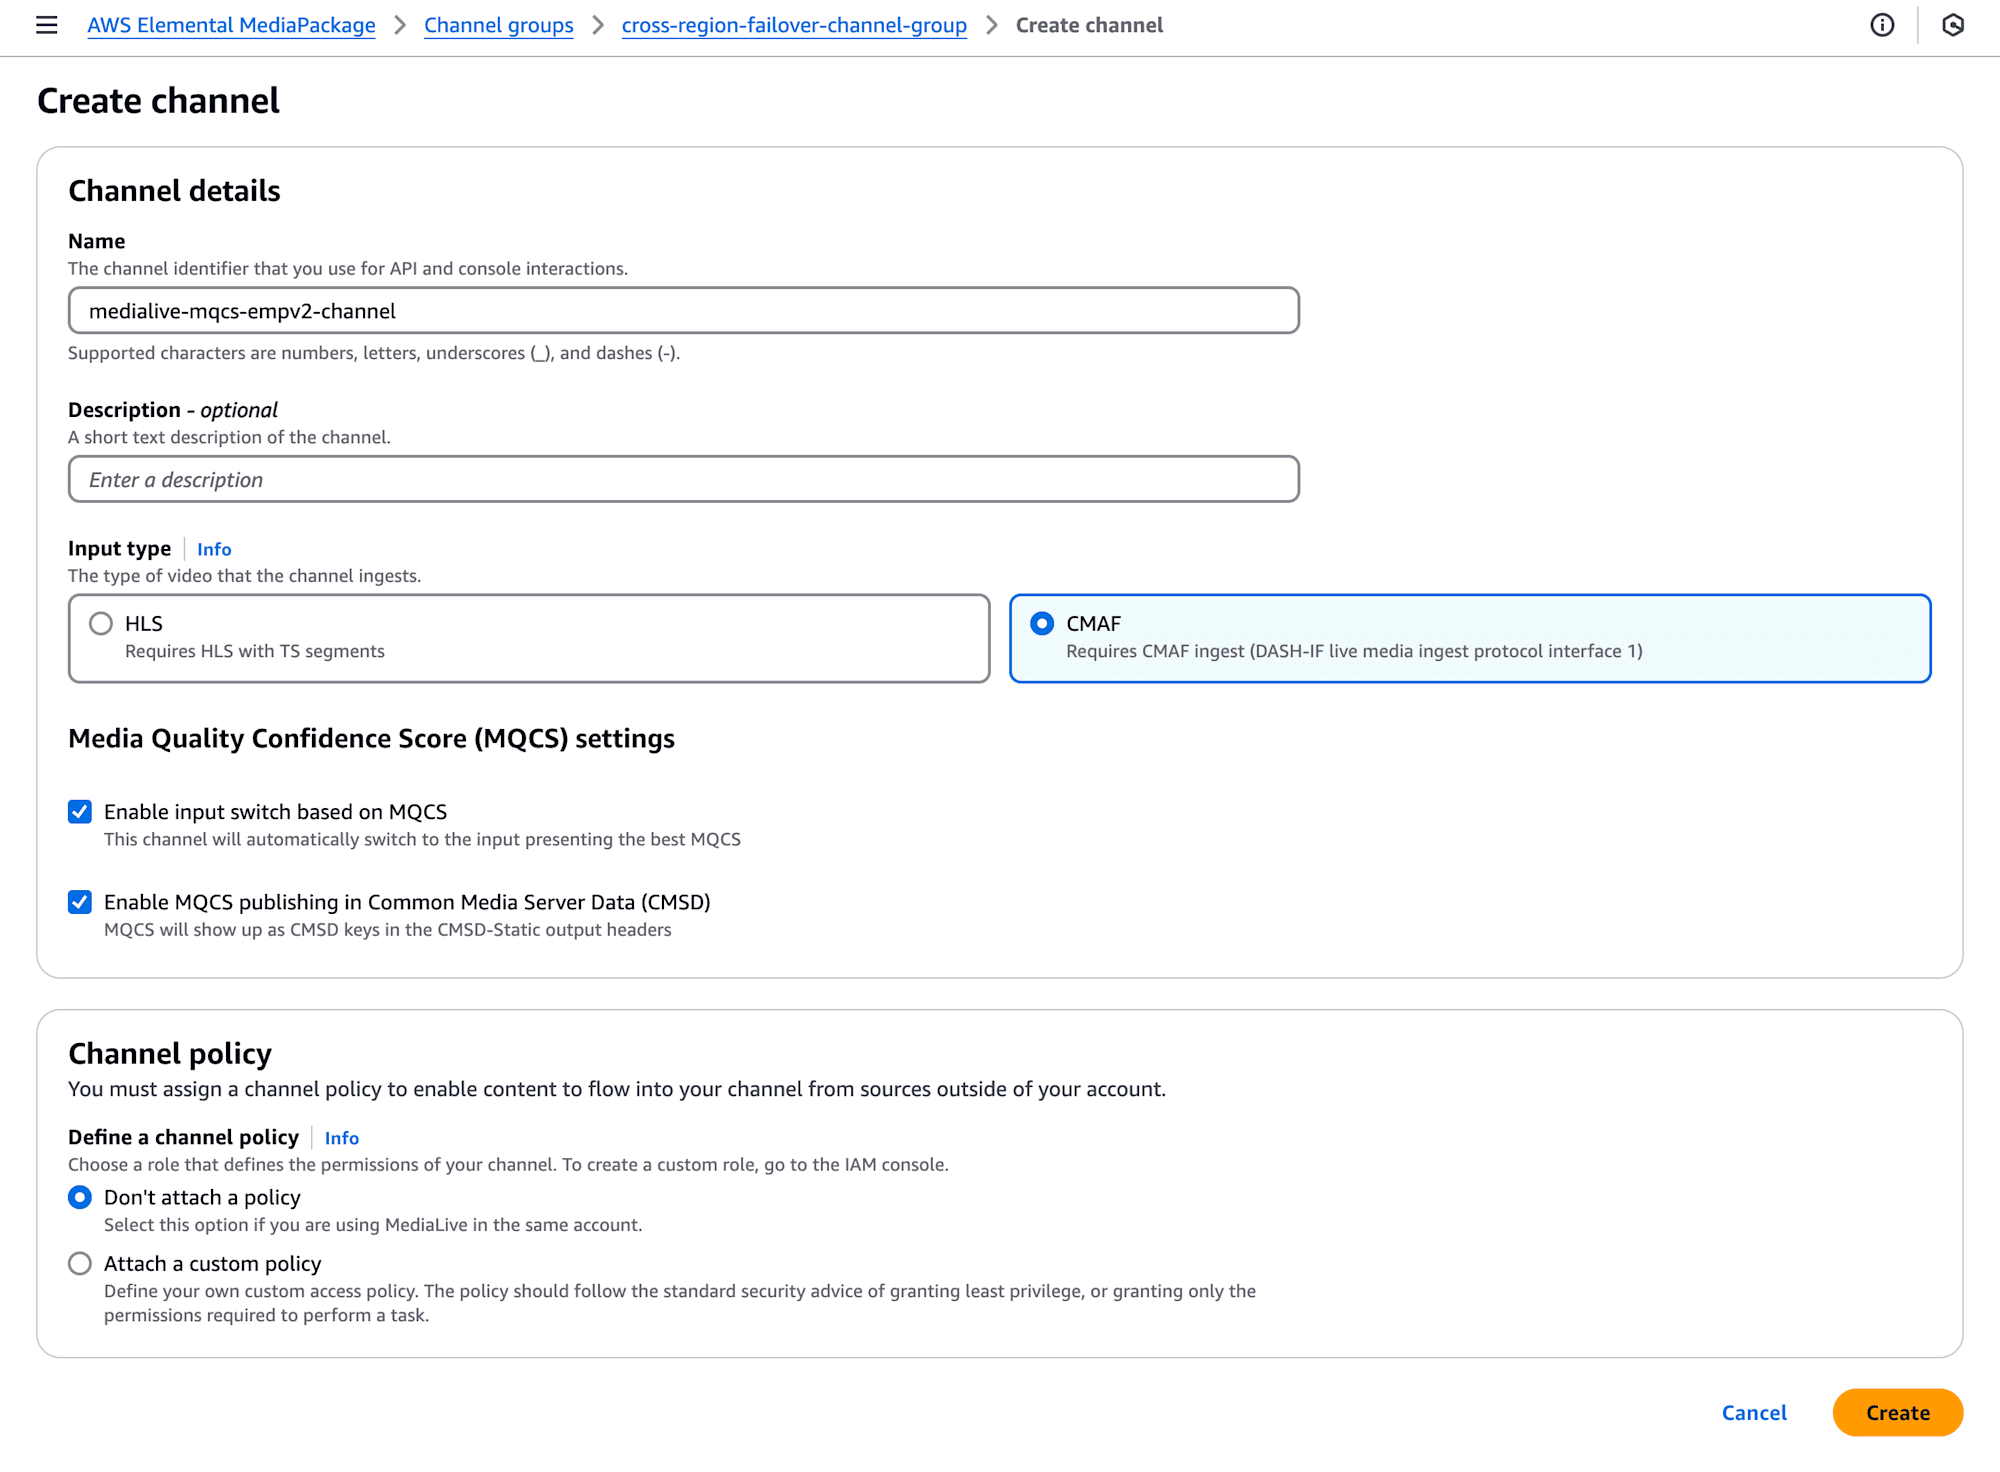Select Attach a custom policy option
The height and width of the screenshot is (1472, 2000).
coord(80,1263)
